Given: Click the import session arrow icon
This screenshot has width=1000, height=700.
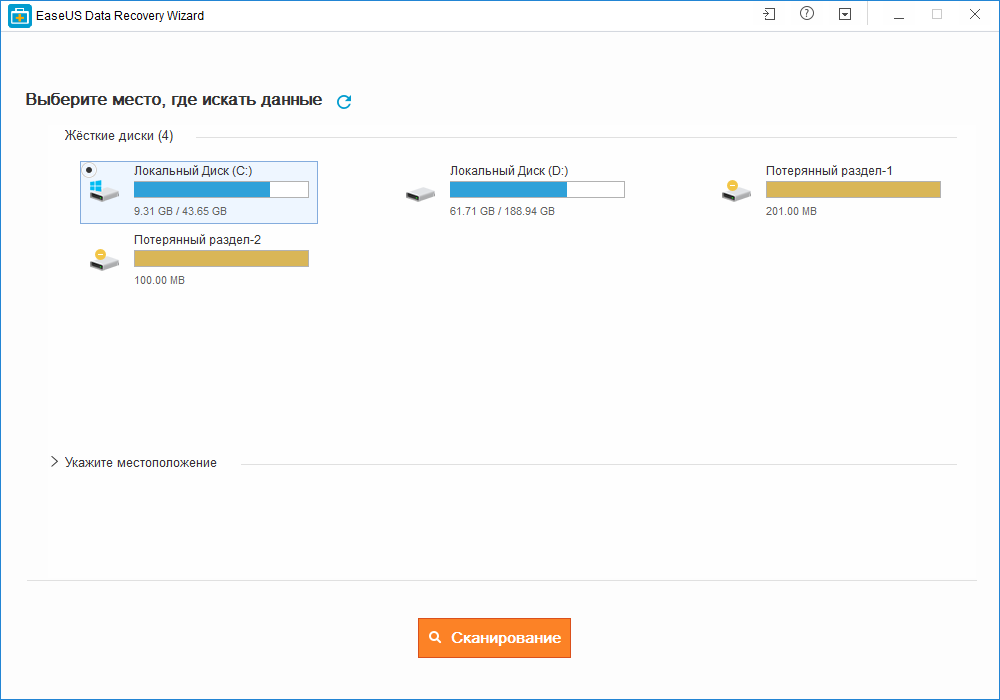Looking at the screenshot, I should (769, 14).
